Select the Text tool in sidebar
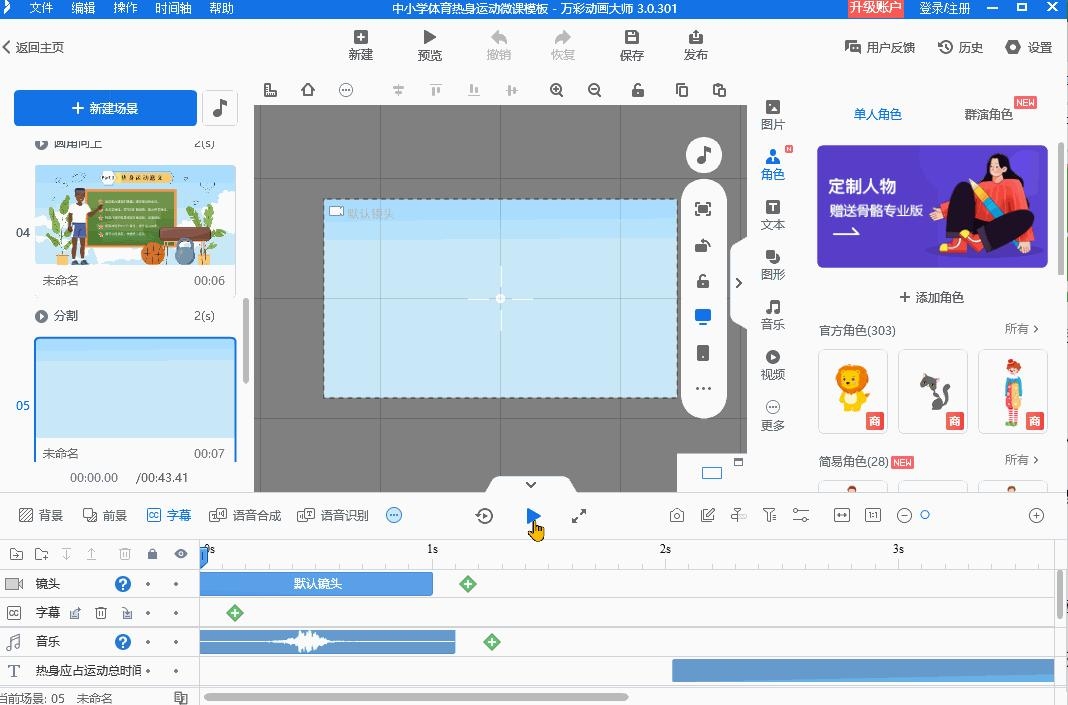The height and width of the screenshot is (705, 1068). coord(773,215)
